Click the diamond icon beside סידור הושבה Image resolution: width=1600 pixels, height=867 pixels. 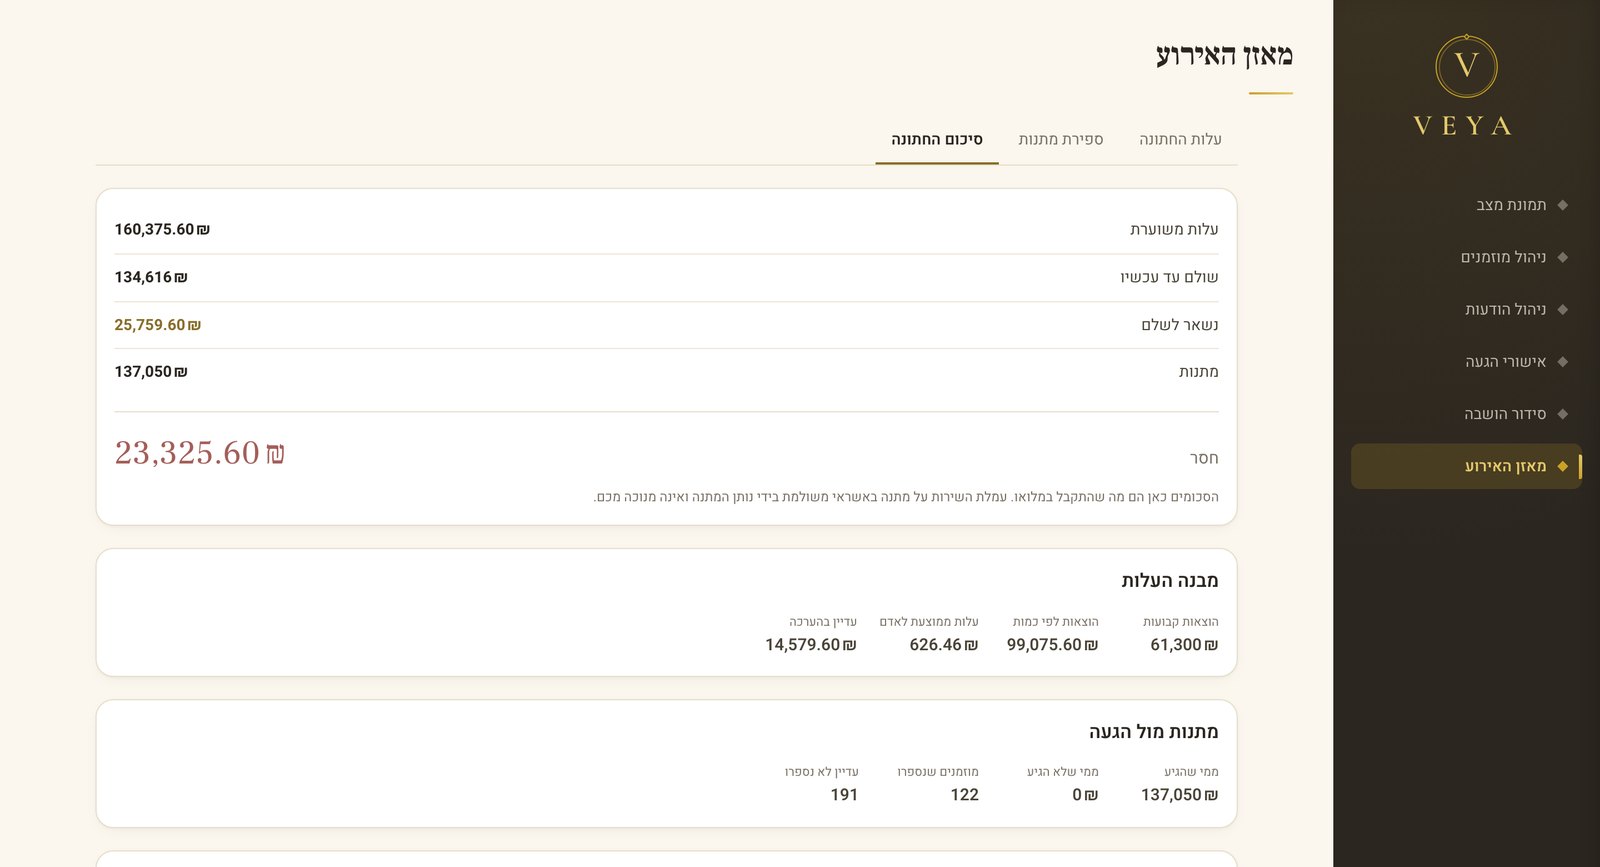point(1562,414)
